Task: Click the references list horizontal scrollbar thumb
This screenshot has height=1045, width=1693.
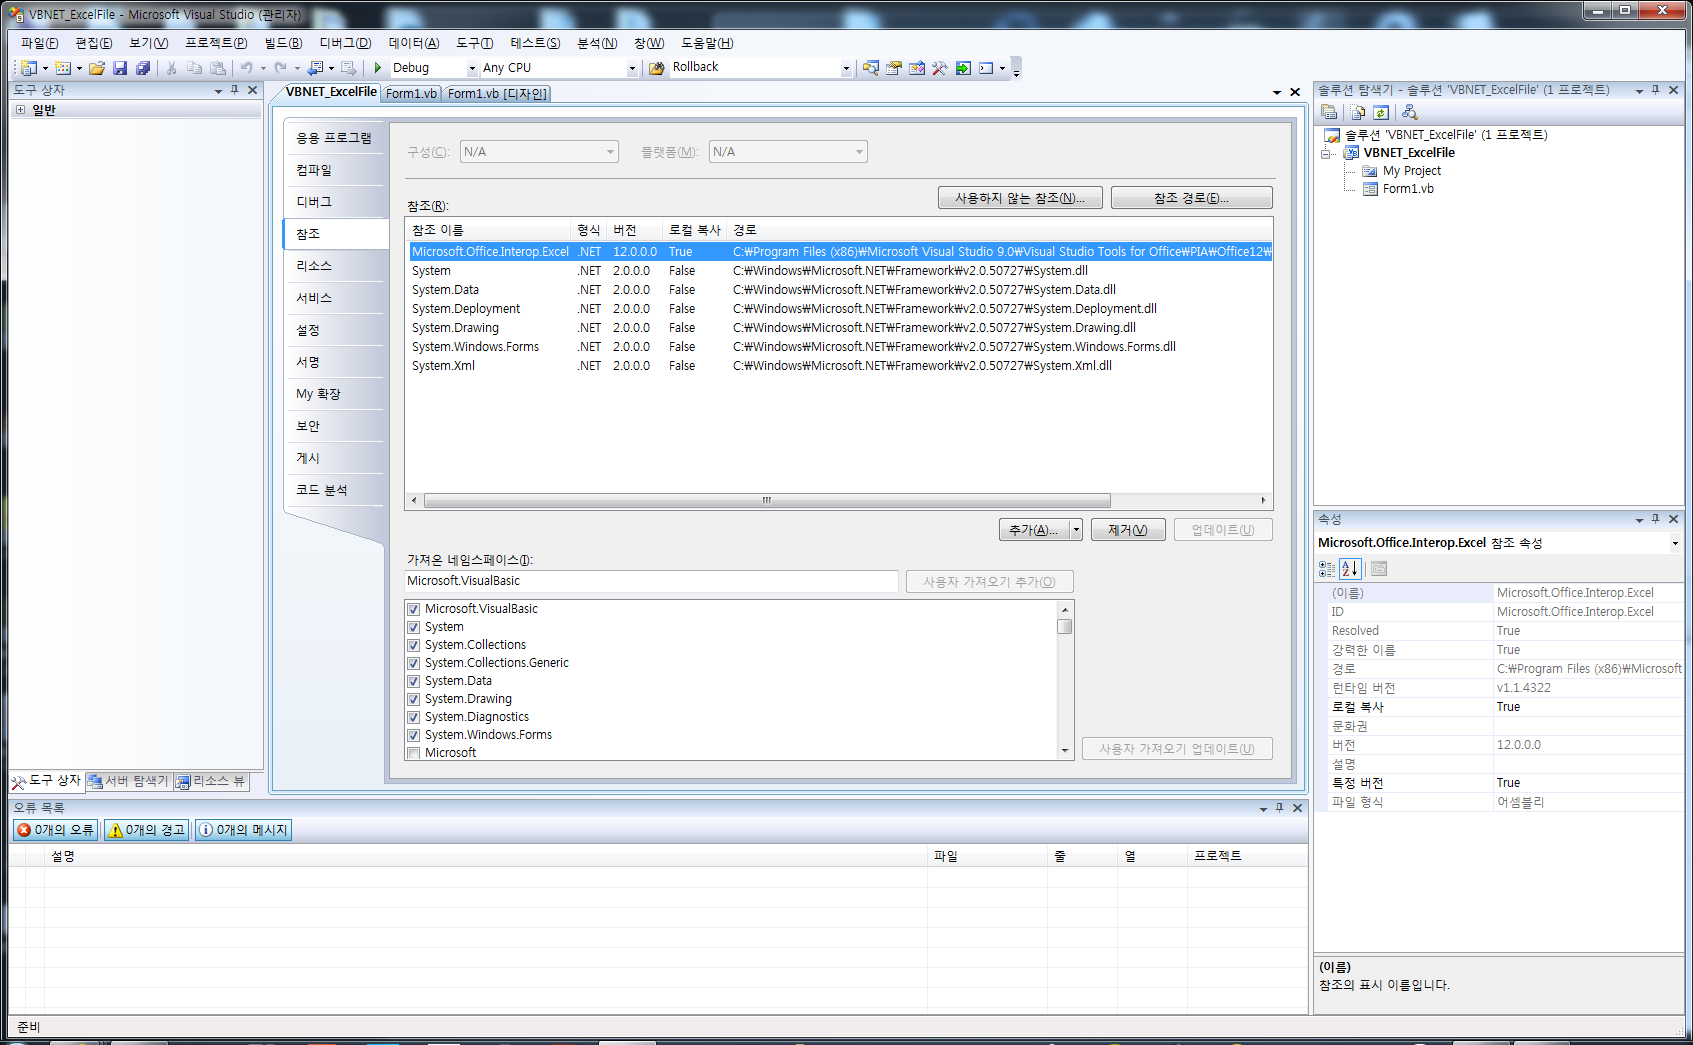Action: [767, 500]
